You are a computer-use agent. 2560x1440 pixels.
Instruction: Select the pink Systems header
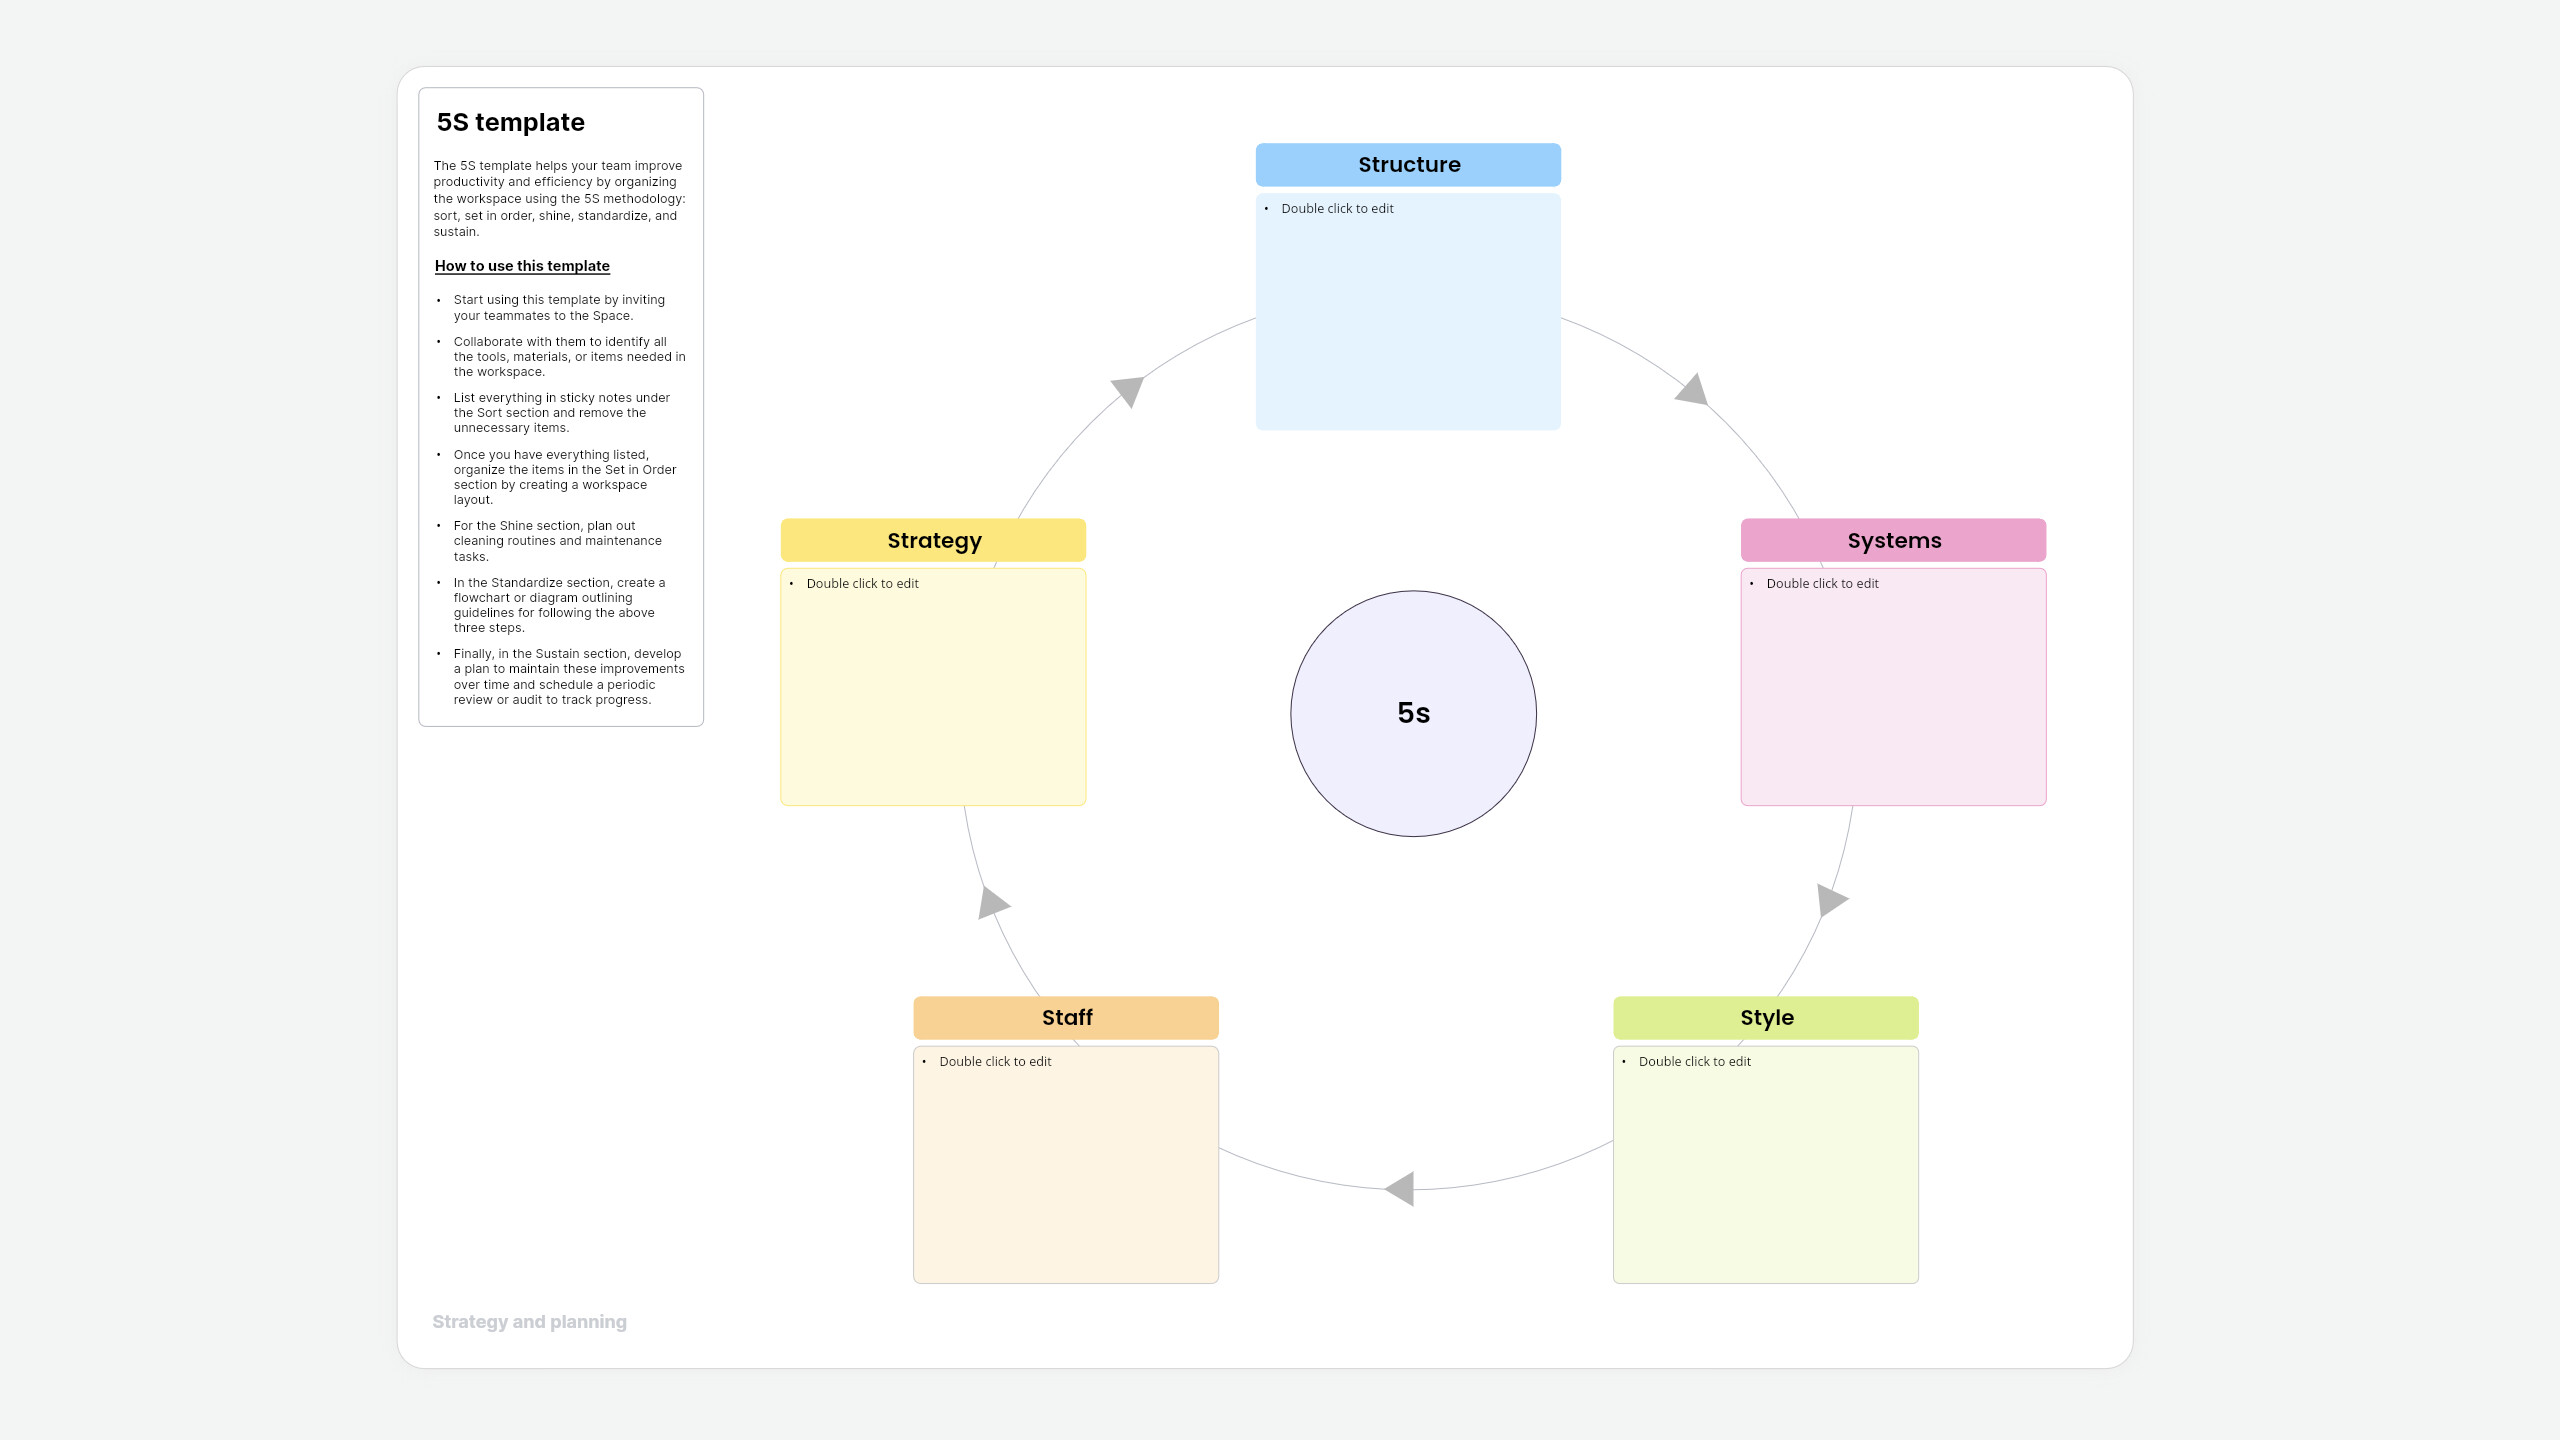[1893, 540]
